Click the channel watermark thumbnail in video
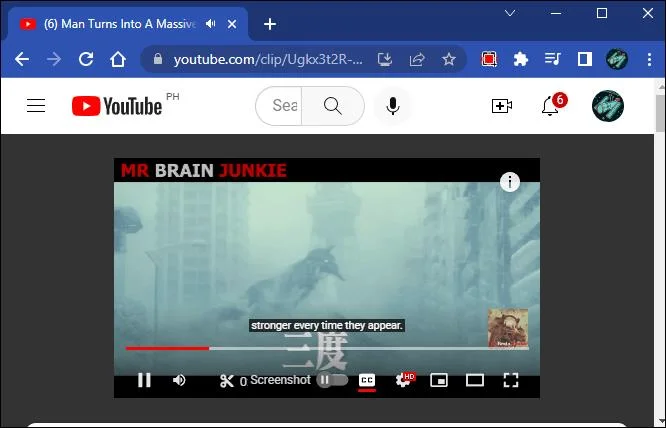This screenshot has width=666, height=428. tap(508, 328)
